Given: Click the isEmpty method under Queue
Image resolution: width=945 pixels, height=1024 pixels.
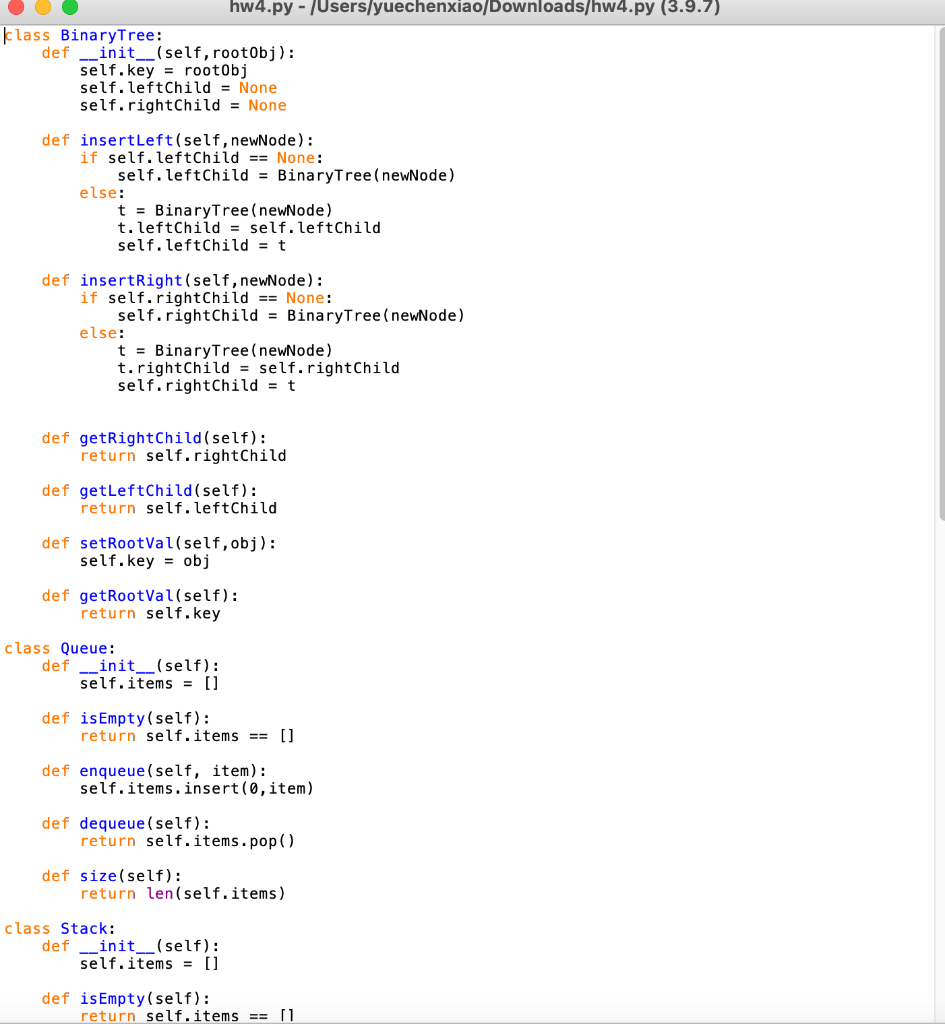Looking at the screenshot, I should [111, 718].
